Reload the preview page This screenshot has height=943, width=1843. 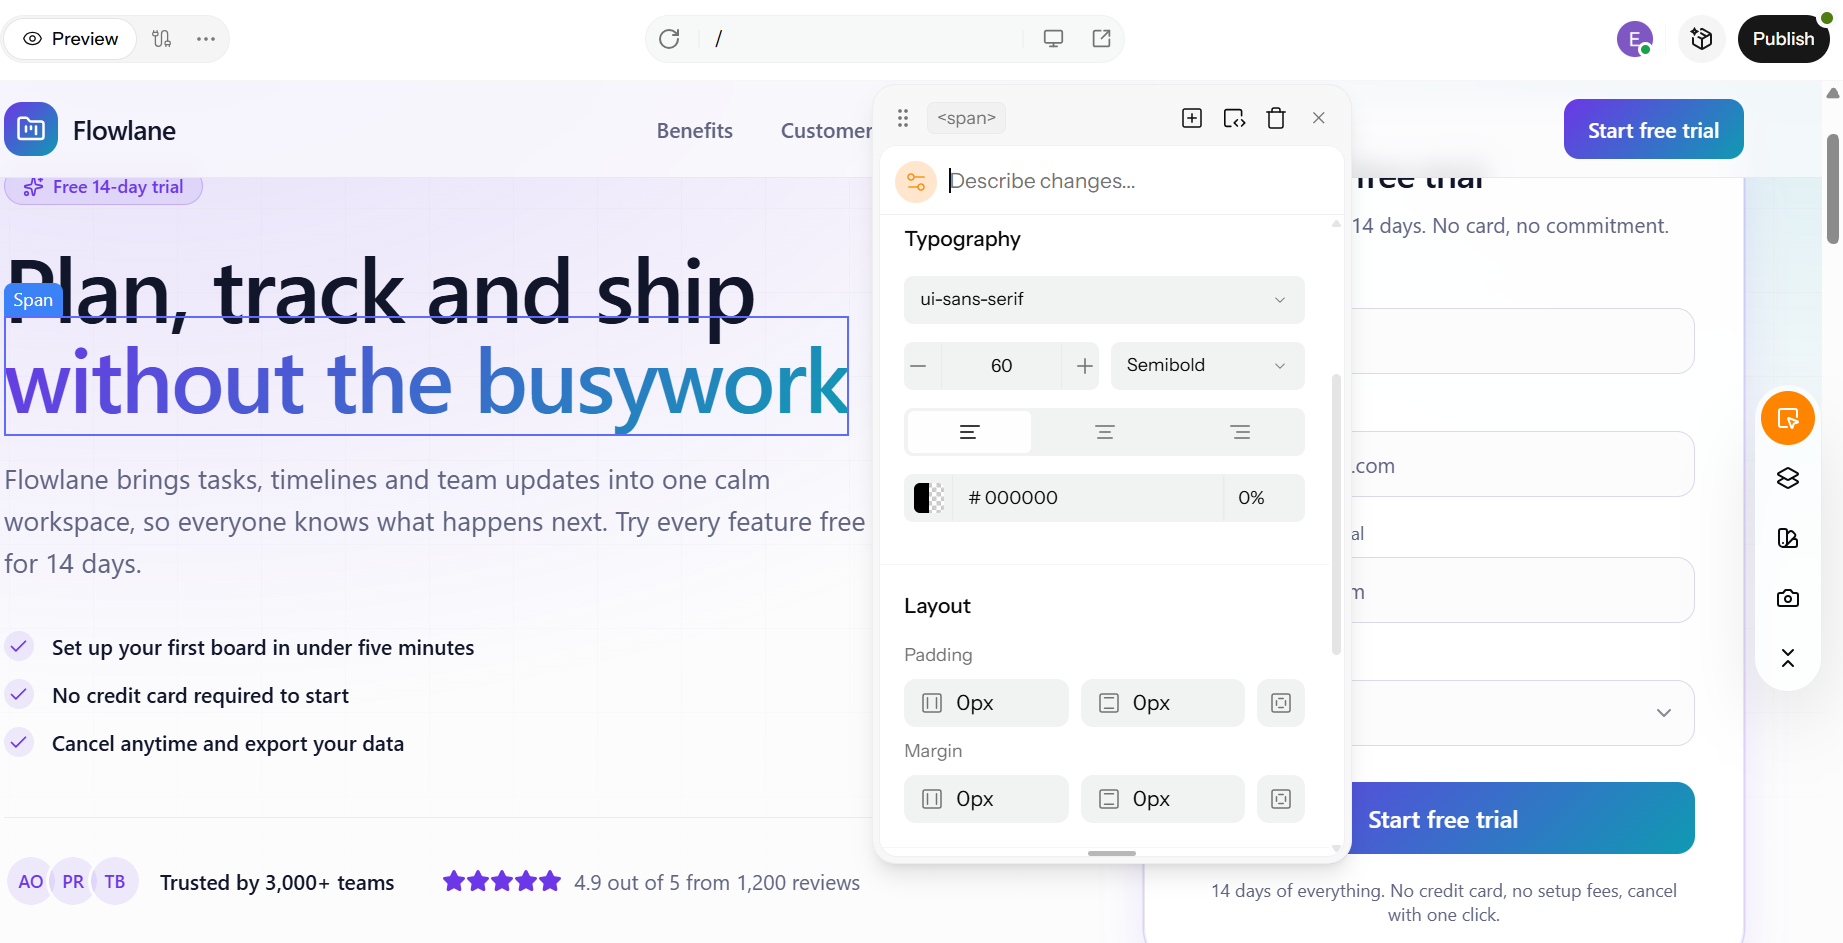(669, 39)
